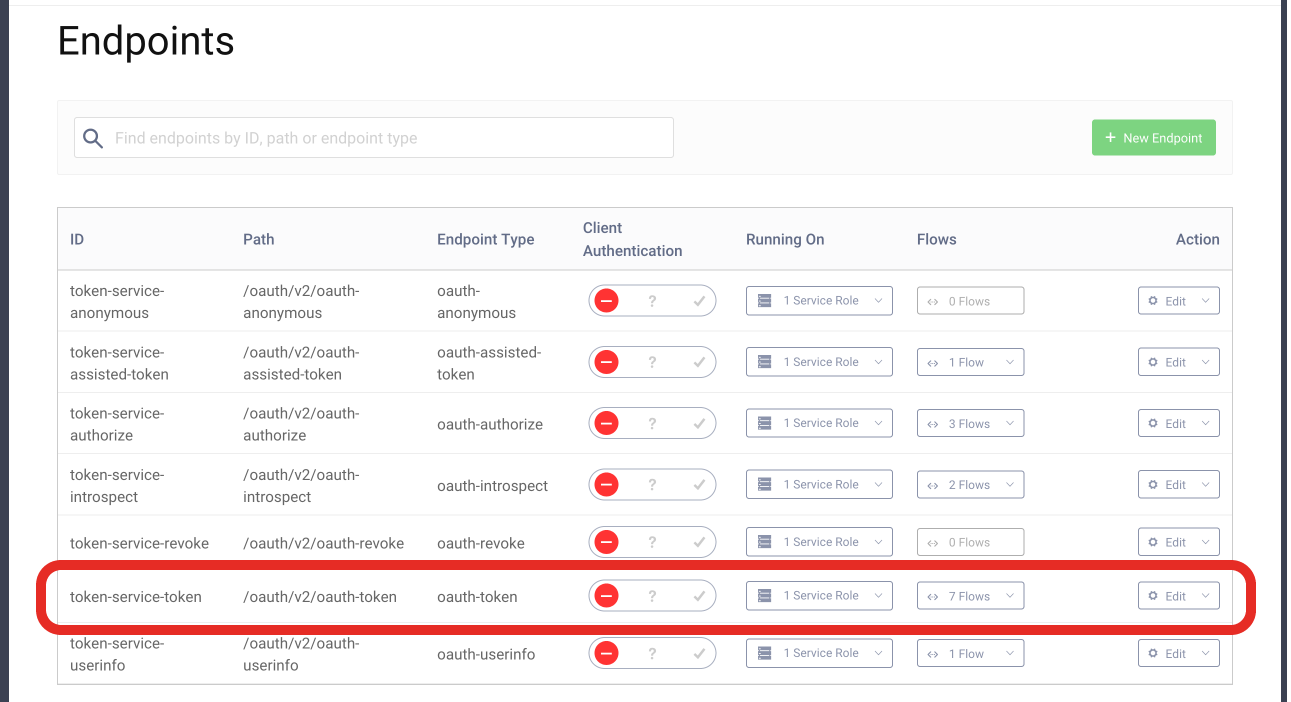Click the gear icon for token-service-revoke
Image resolution: width=1291 pixels, height=702 pixels.
pos(1152,542)
